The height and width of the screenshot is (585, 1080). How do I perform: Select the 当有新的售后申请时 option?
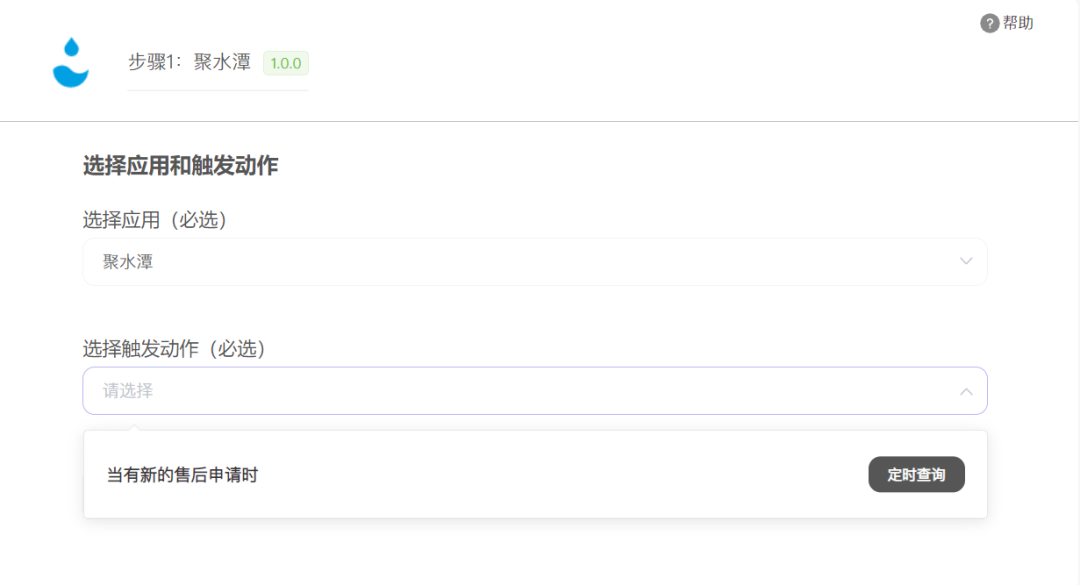[182, 475]
